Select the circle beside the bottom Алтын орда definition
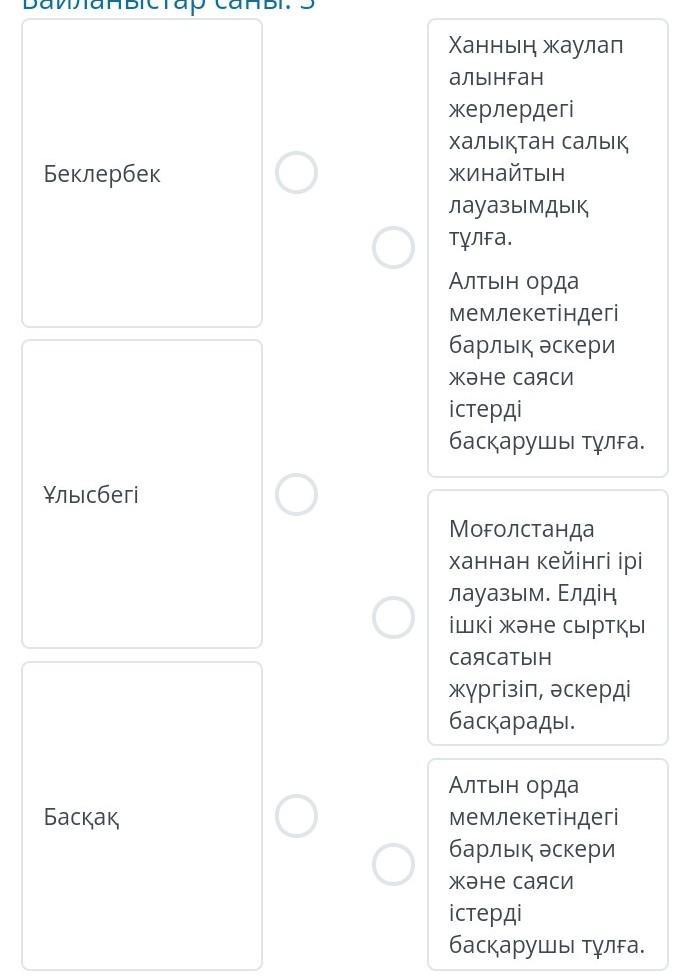The image size is (679, 978). click(x=393, y=865)
